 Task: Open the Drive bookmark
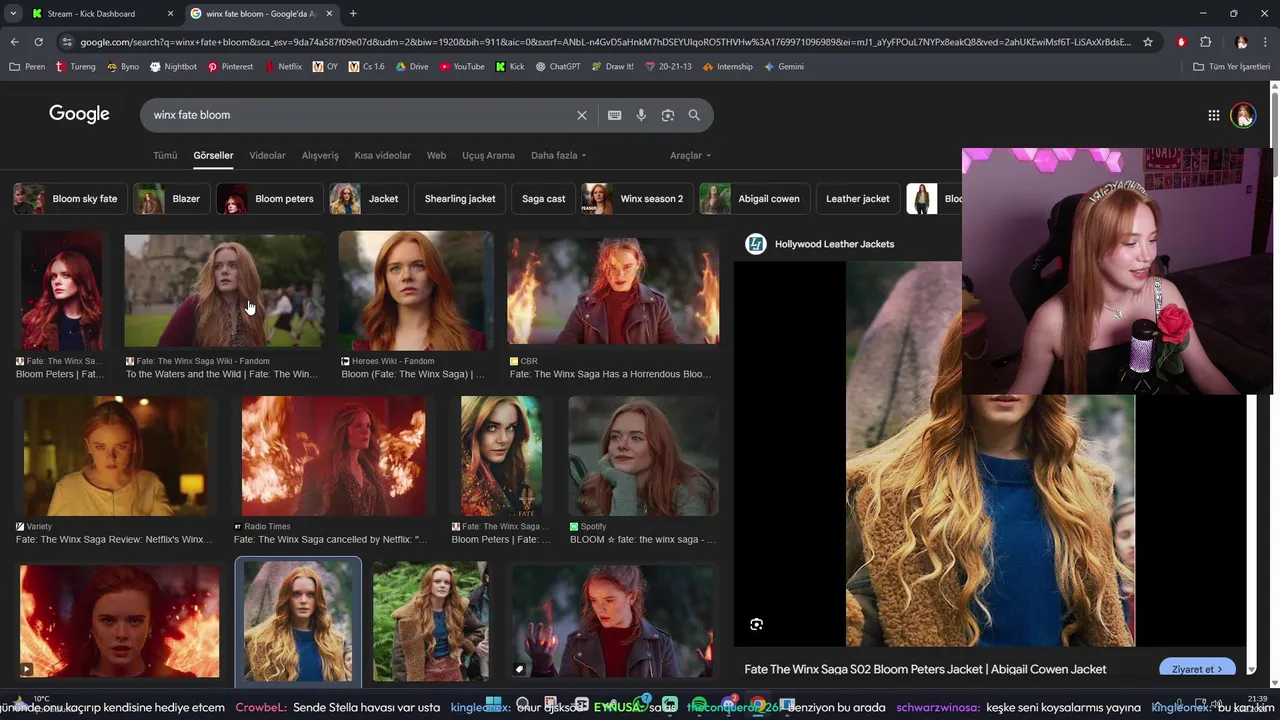(x=412, y=67)
